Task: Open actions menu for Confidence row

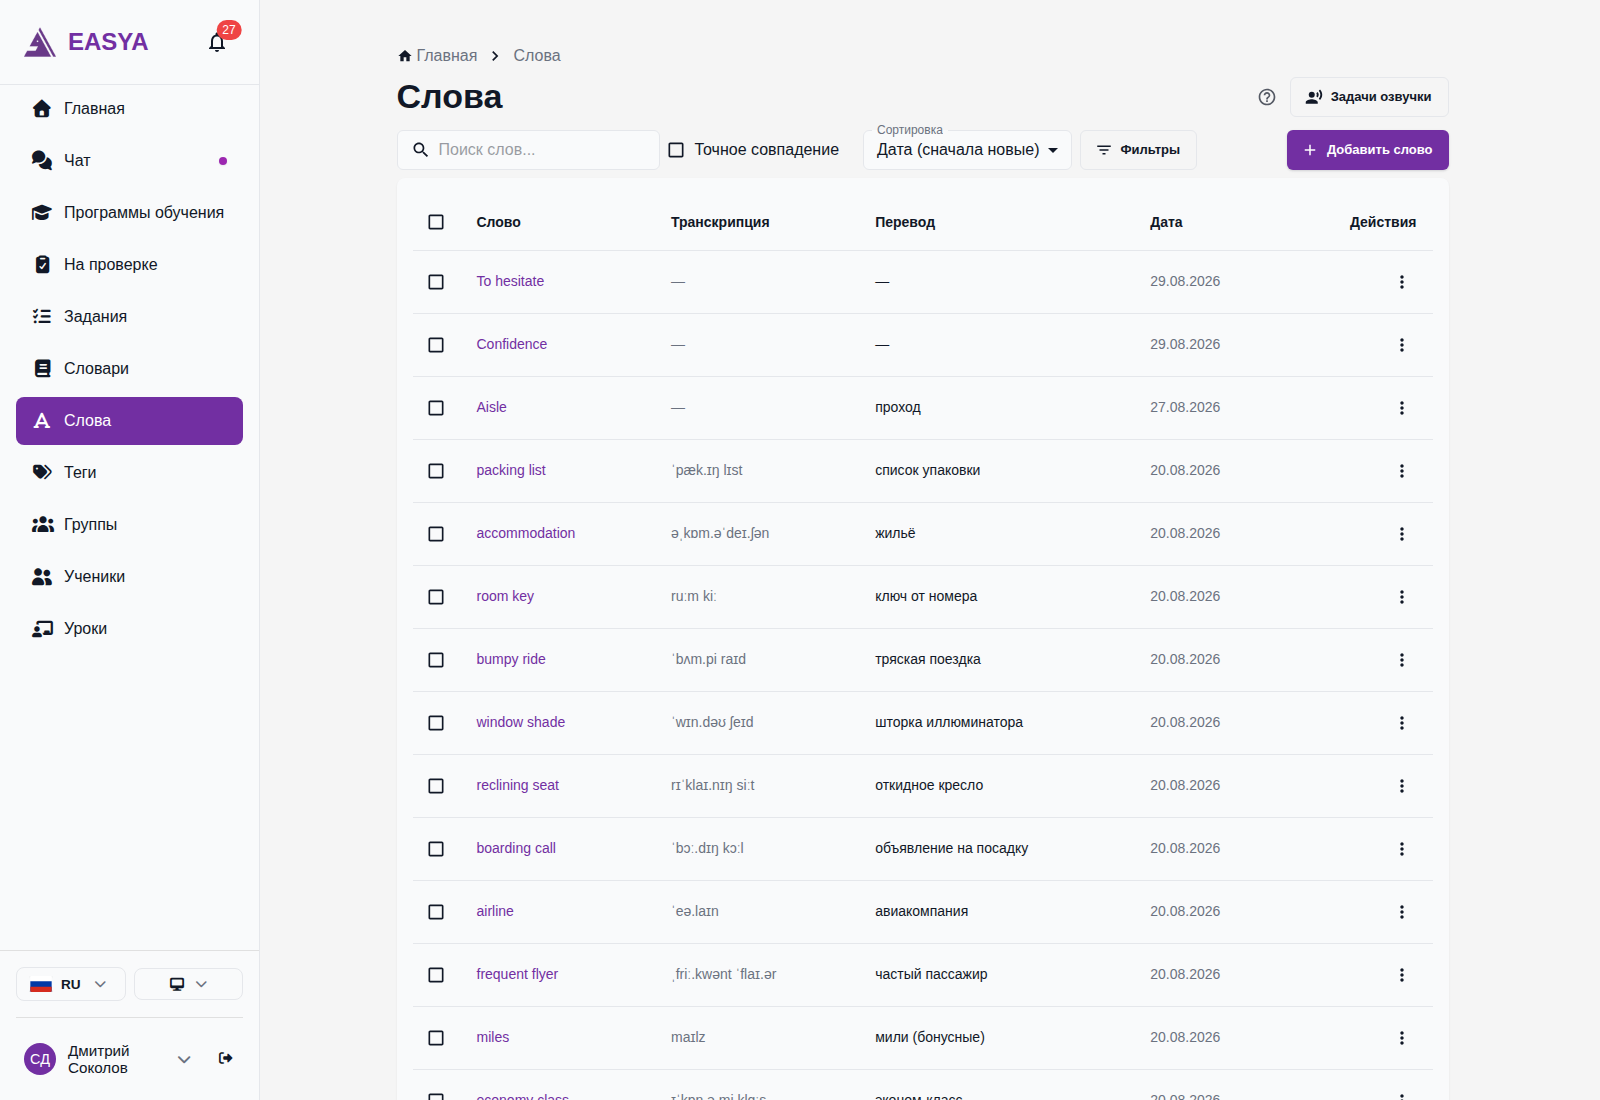Action: 1402,345
